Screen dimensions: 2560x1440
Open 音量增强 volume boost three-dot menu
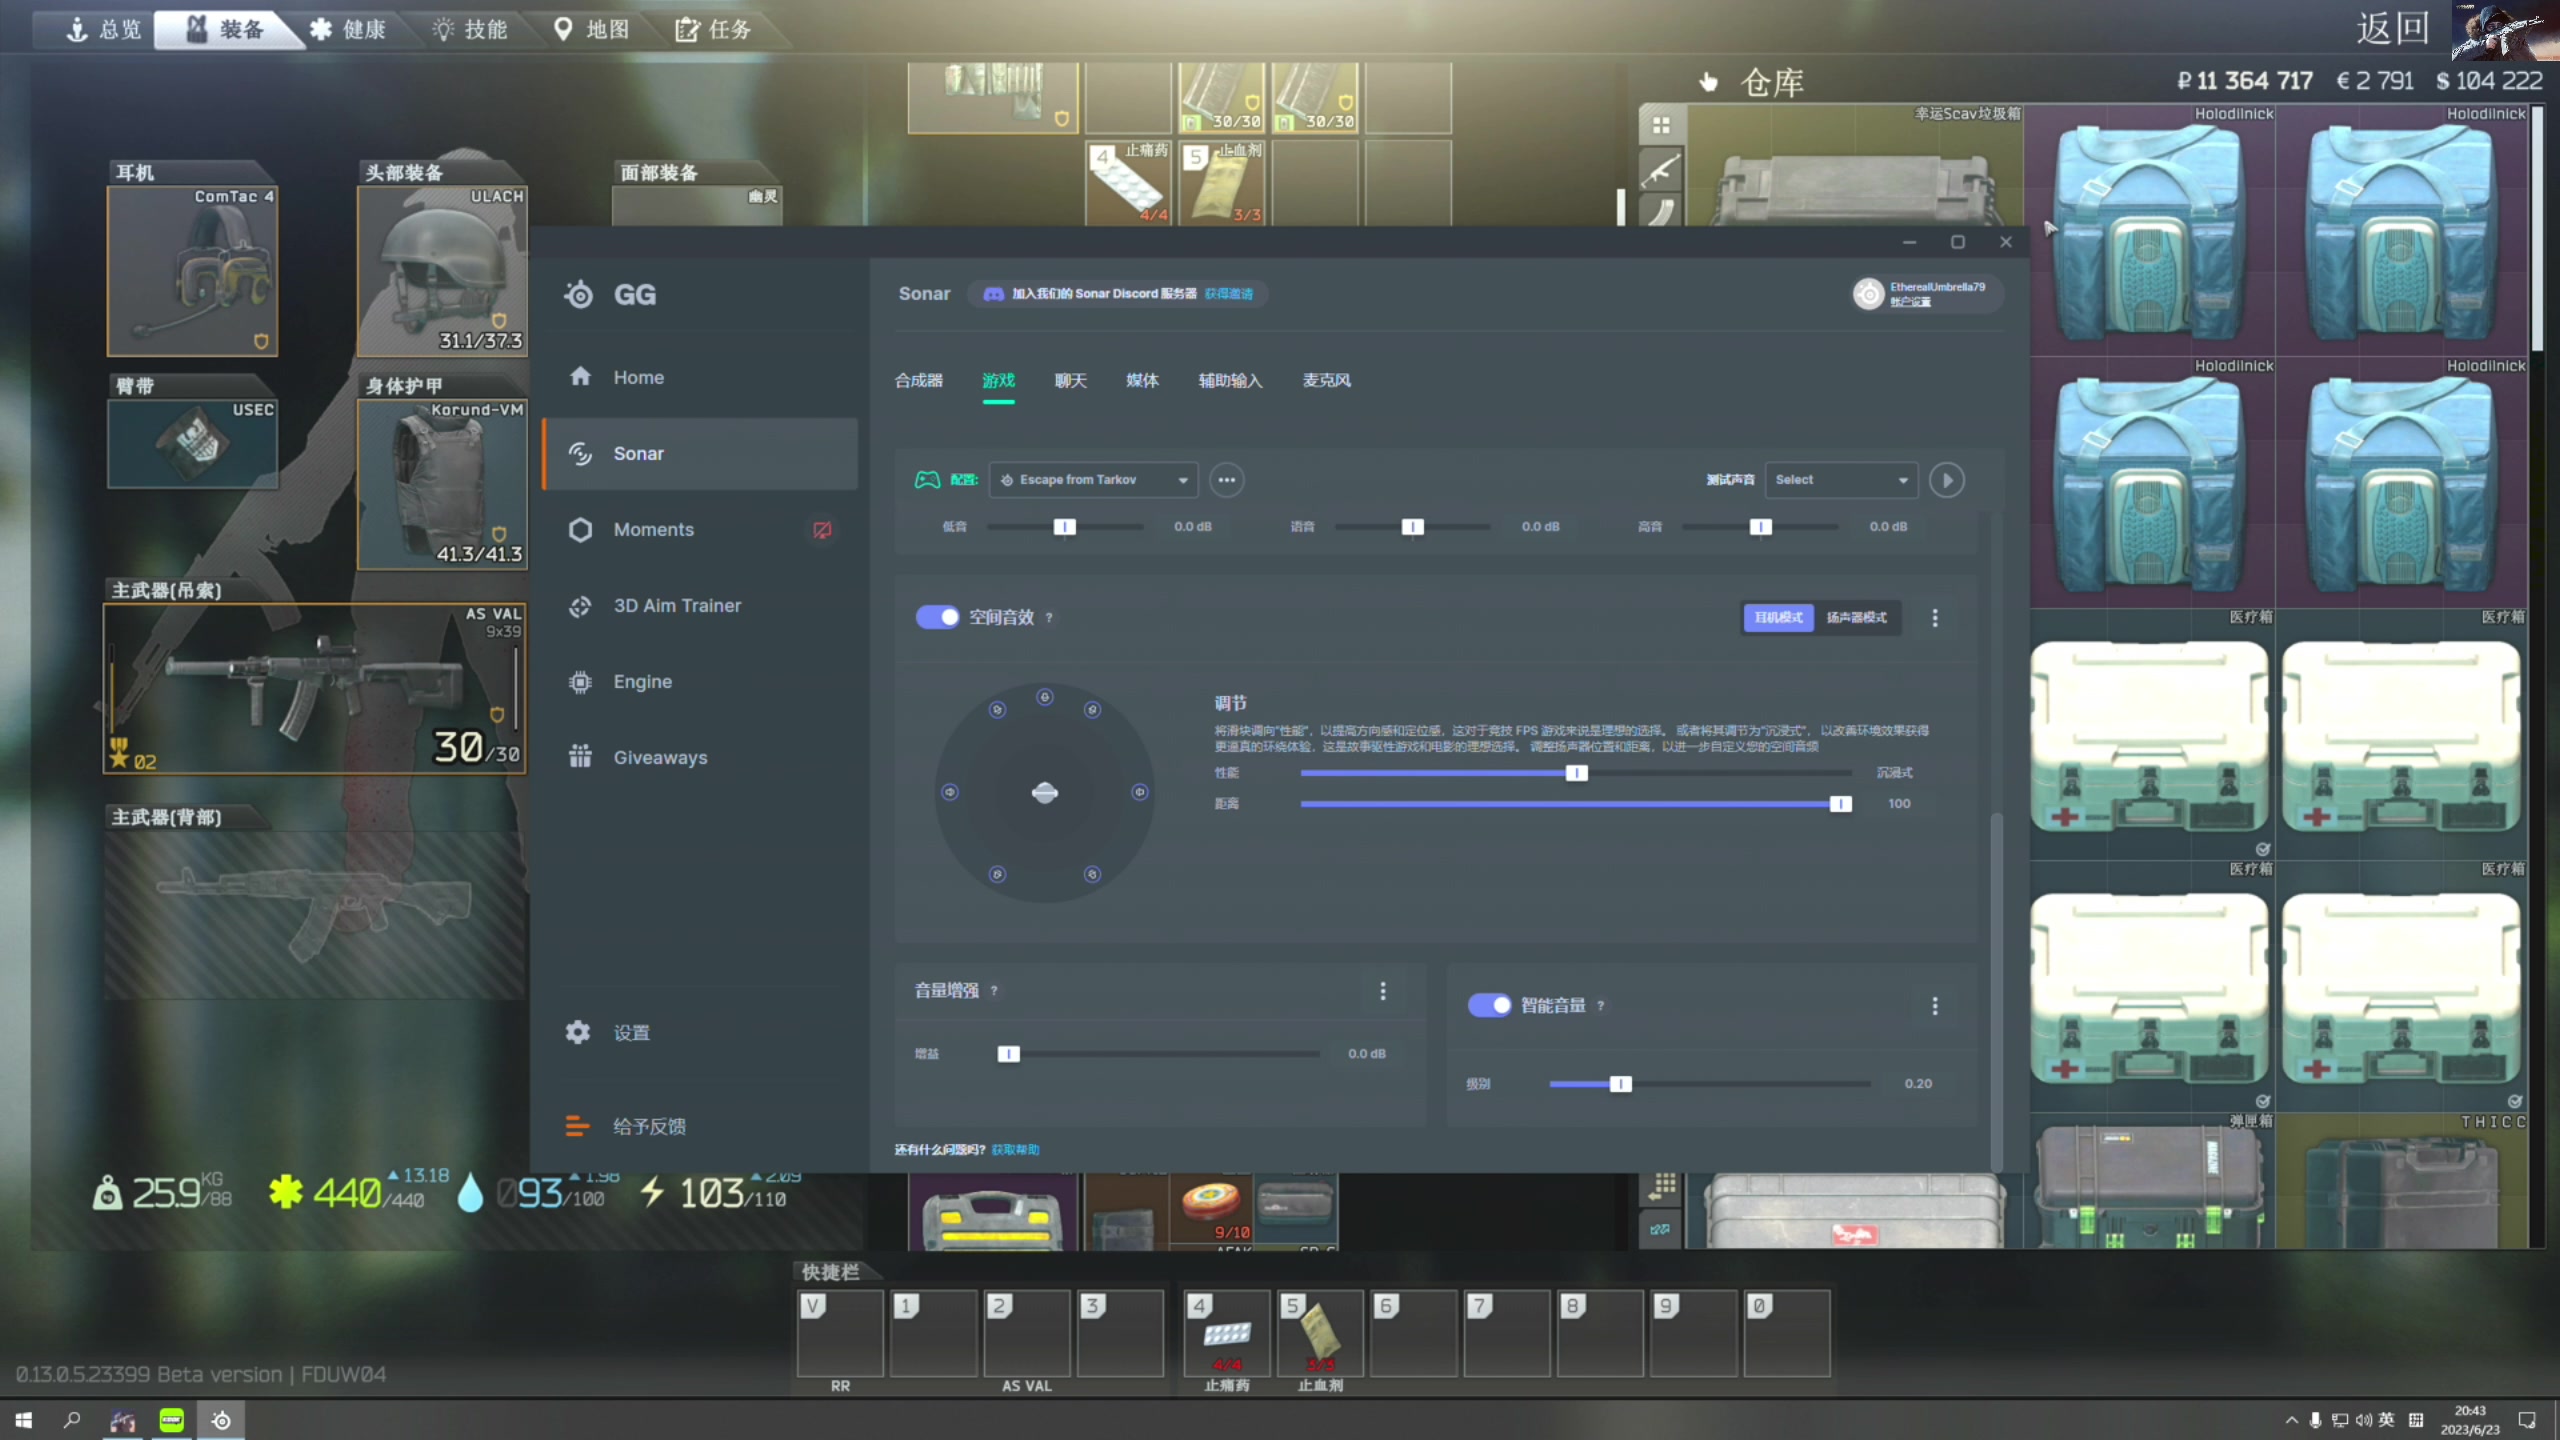(x=1383, y=991)
